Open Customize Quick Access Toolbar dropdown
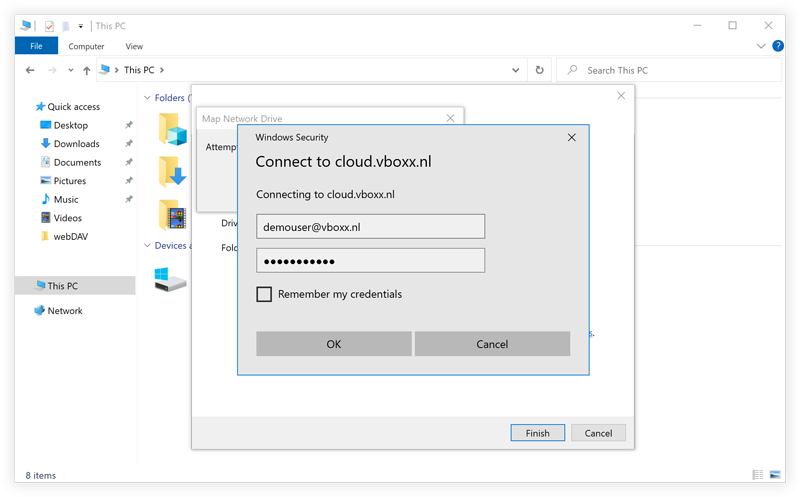This screenshot has width=800, height=497. pos(81,26)
